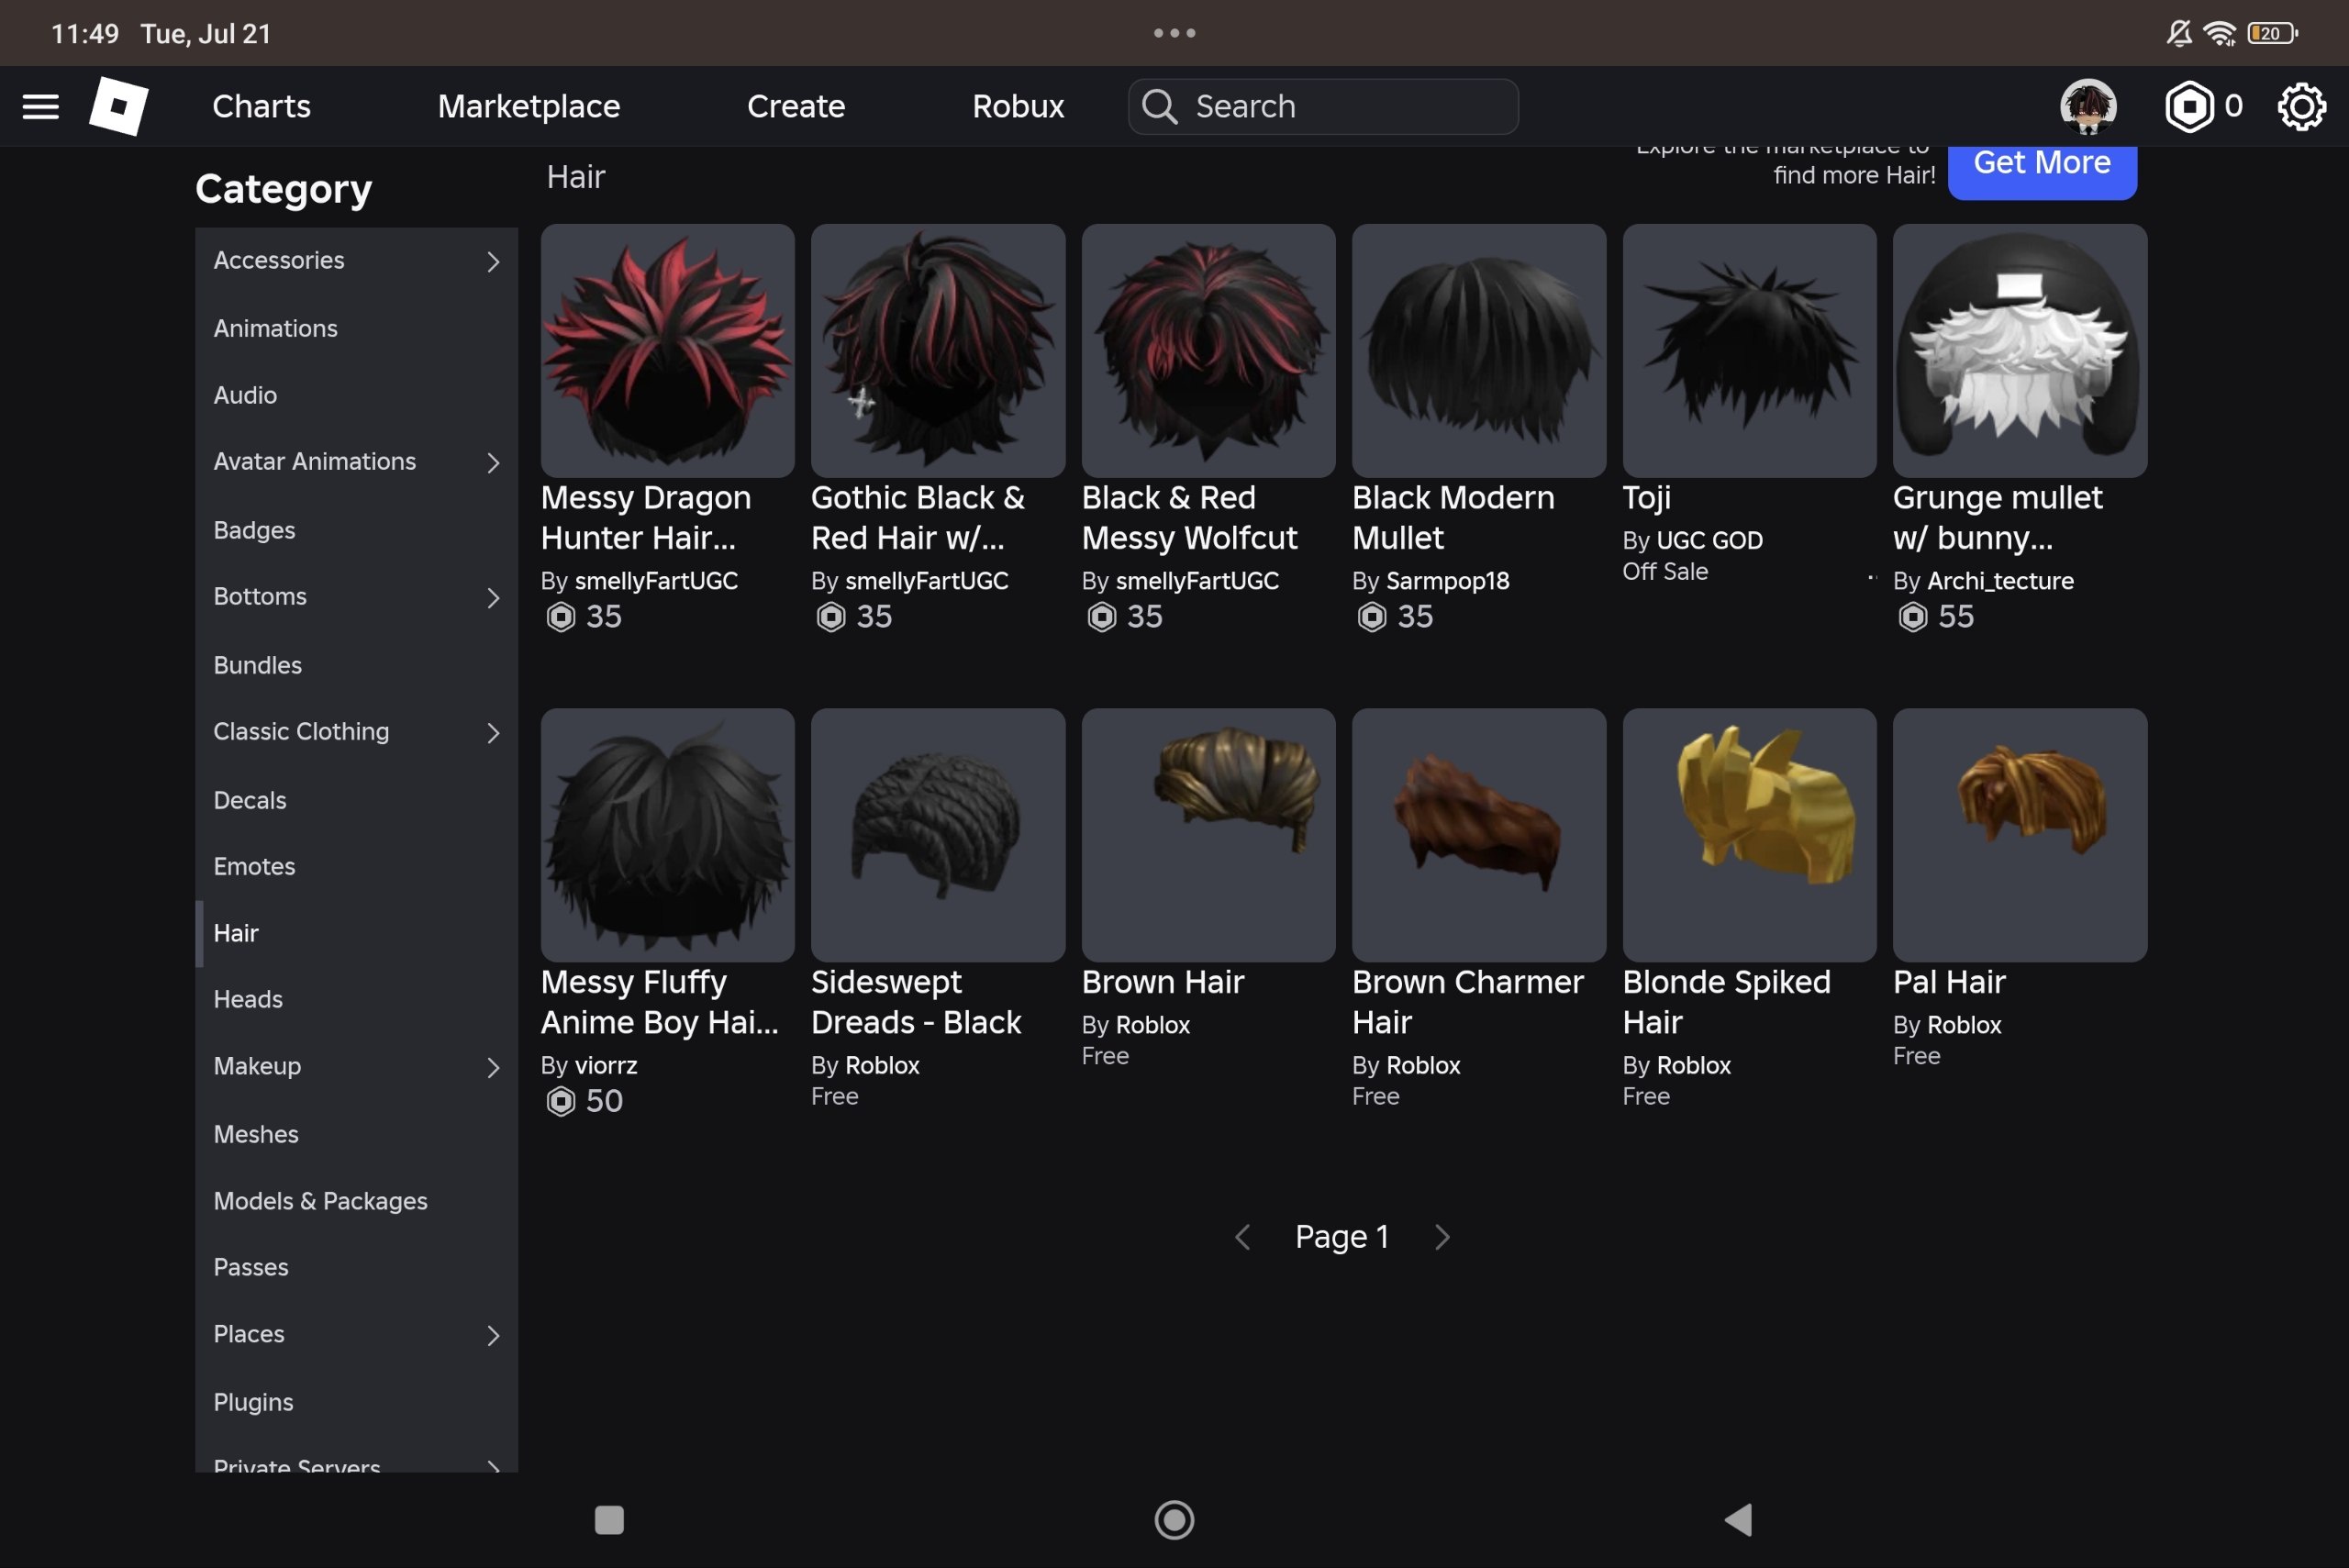This screenshot has height=1568, width=2349.
Task: Tap the Android recent apps square
Action: [609, 1520]
